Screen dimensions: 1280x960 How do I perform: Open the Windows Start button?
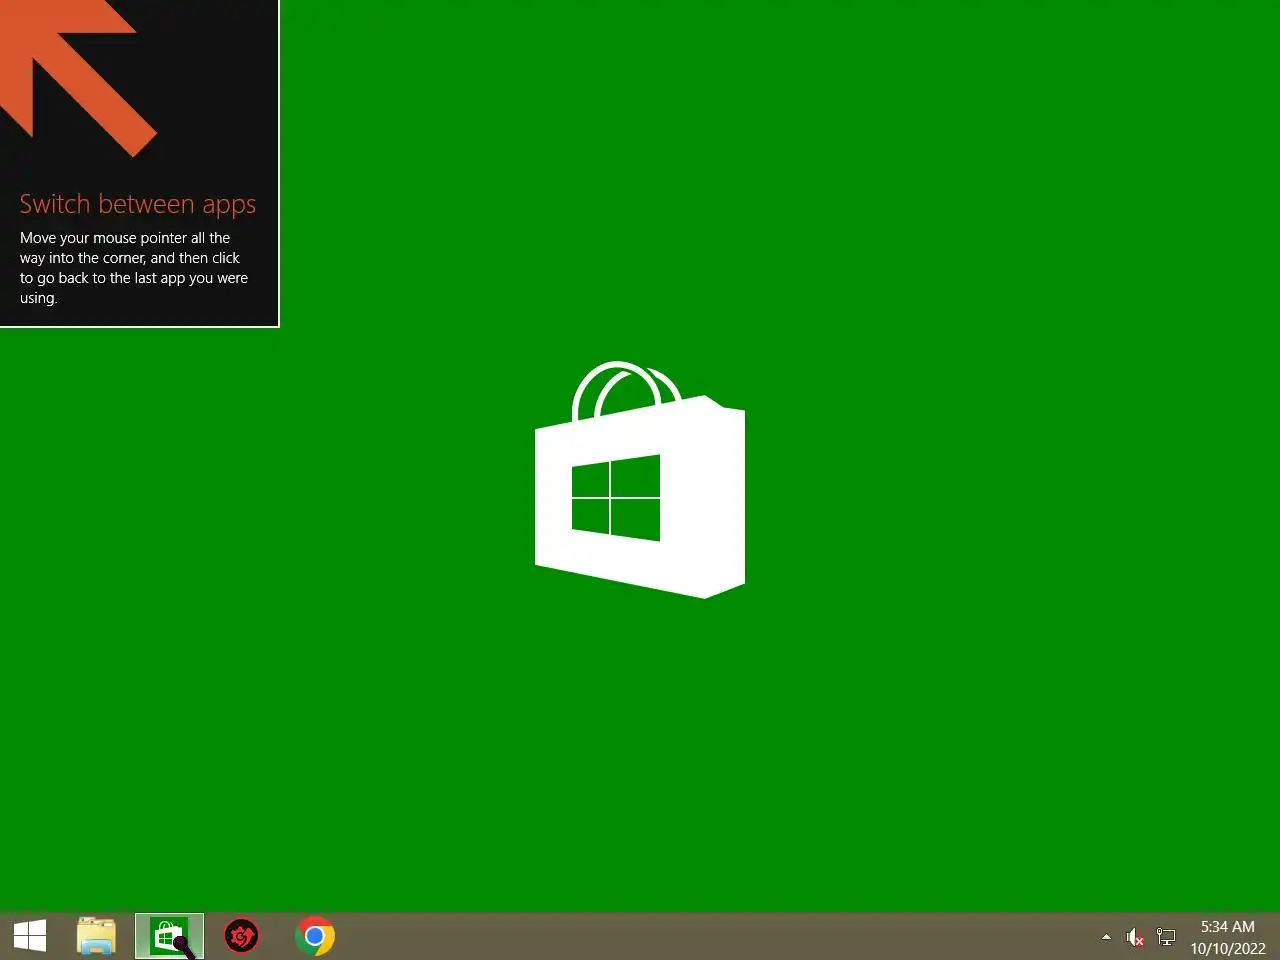point(30,936)
